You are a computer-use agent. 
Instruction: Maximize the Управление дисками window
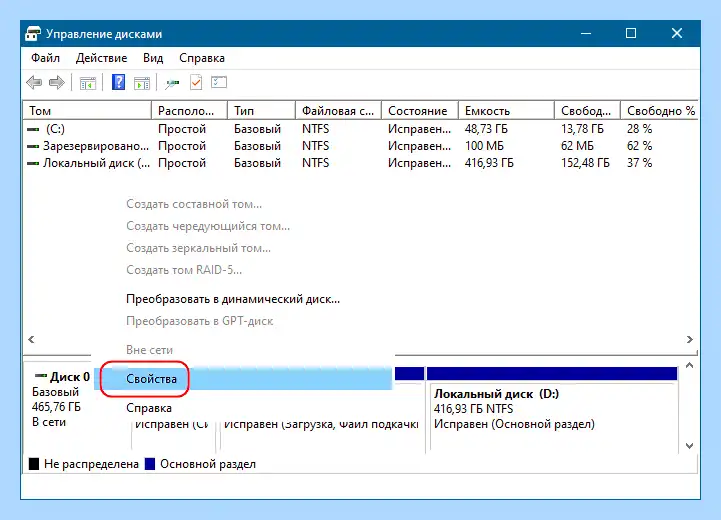pyautogui.click(x=631, y=34)
